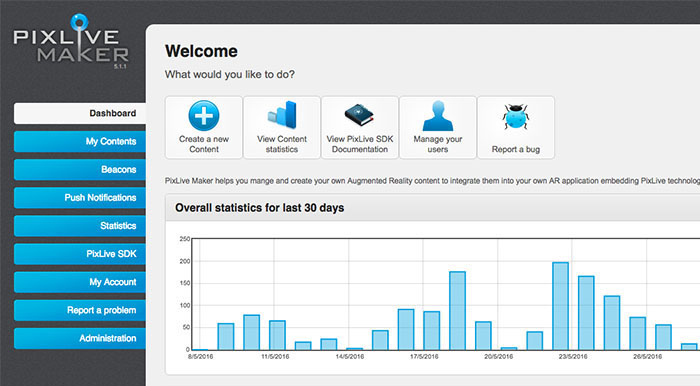Click the 'Create a new Content' label
The image size is (700, 386).
pyautogui.click(x=204, y=144)
